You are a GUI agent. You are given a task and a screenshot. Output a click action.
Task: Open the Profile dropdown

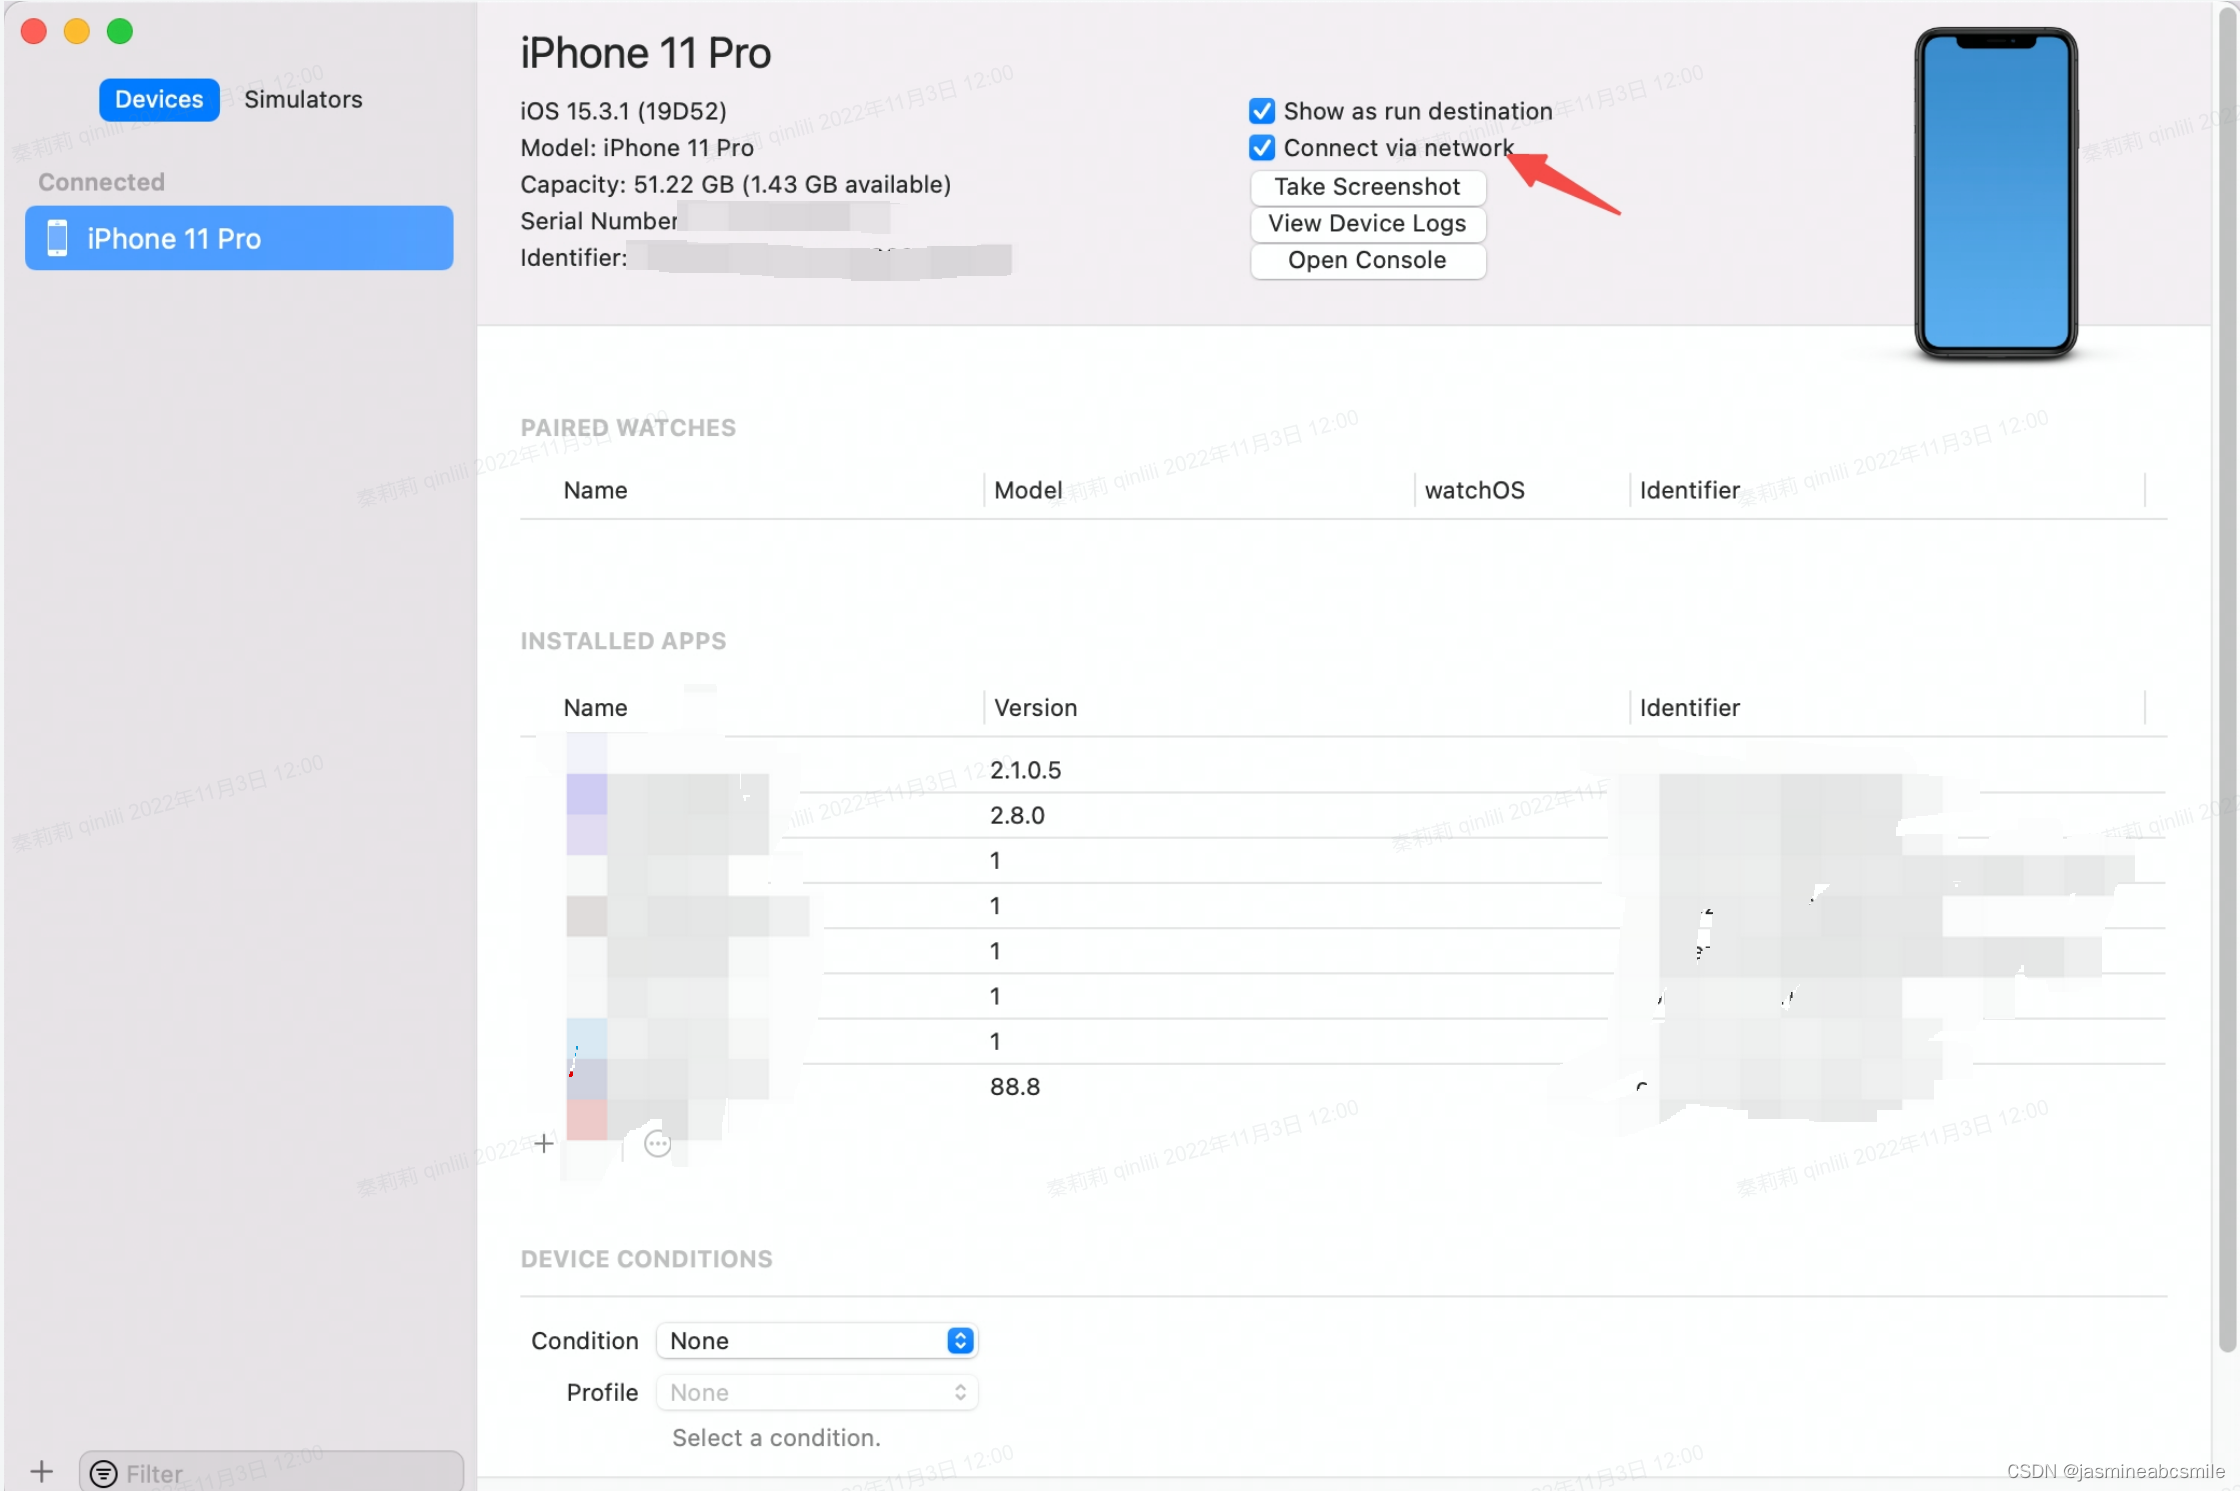point(817,1393)
